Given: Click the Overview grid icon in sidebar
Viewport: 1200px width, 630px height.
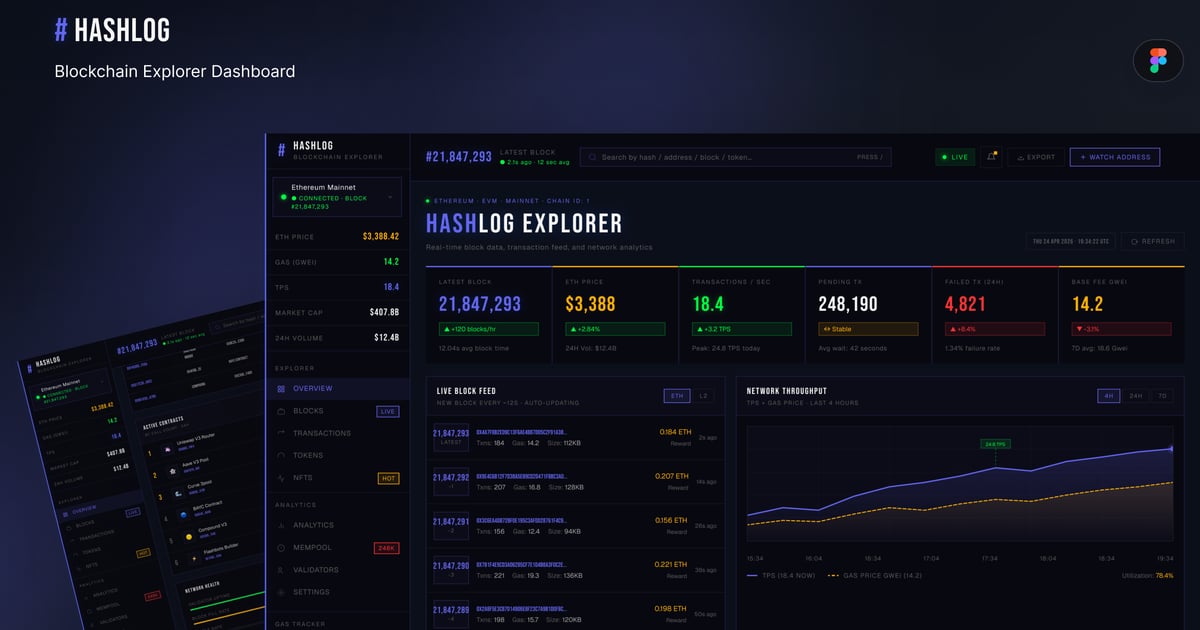Looking at the screenshot, I should pos(281,388).
